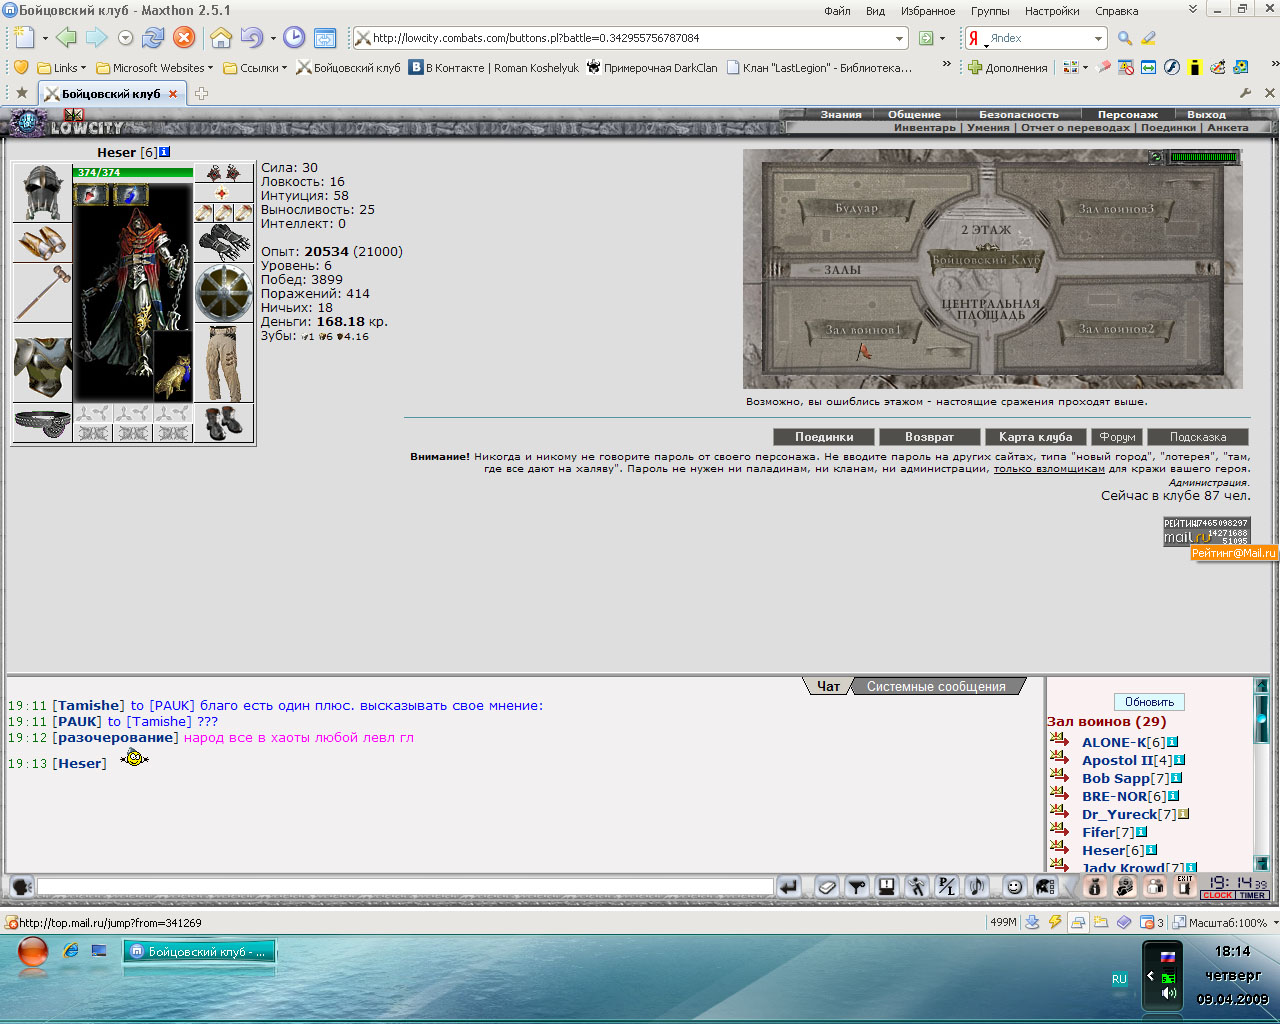
Task: Go to browser Home page icon
Action: point(221,38)
